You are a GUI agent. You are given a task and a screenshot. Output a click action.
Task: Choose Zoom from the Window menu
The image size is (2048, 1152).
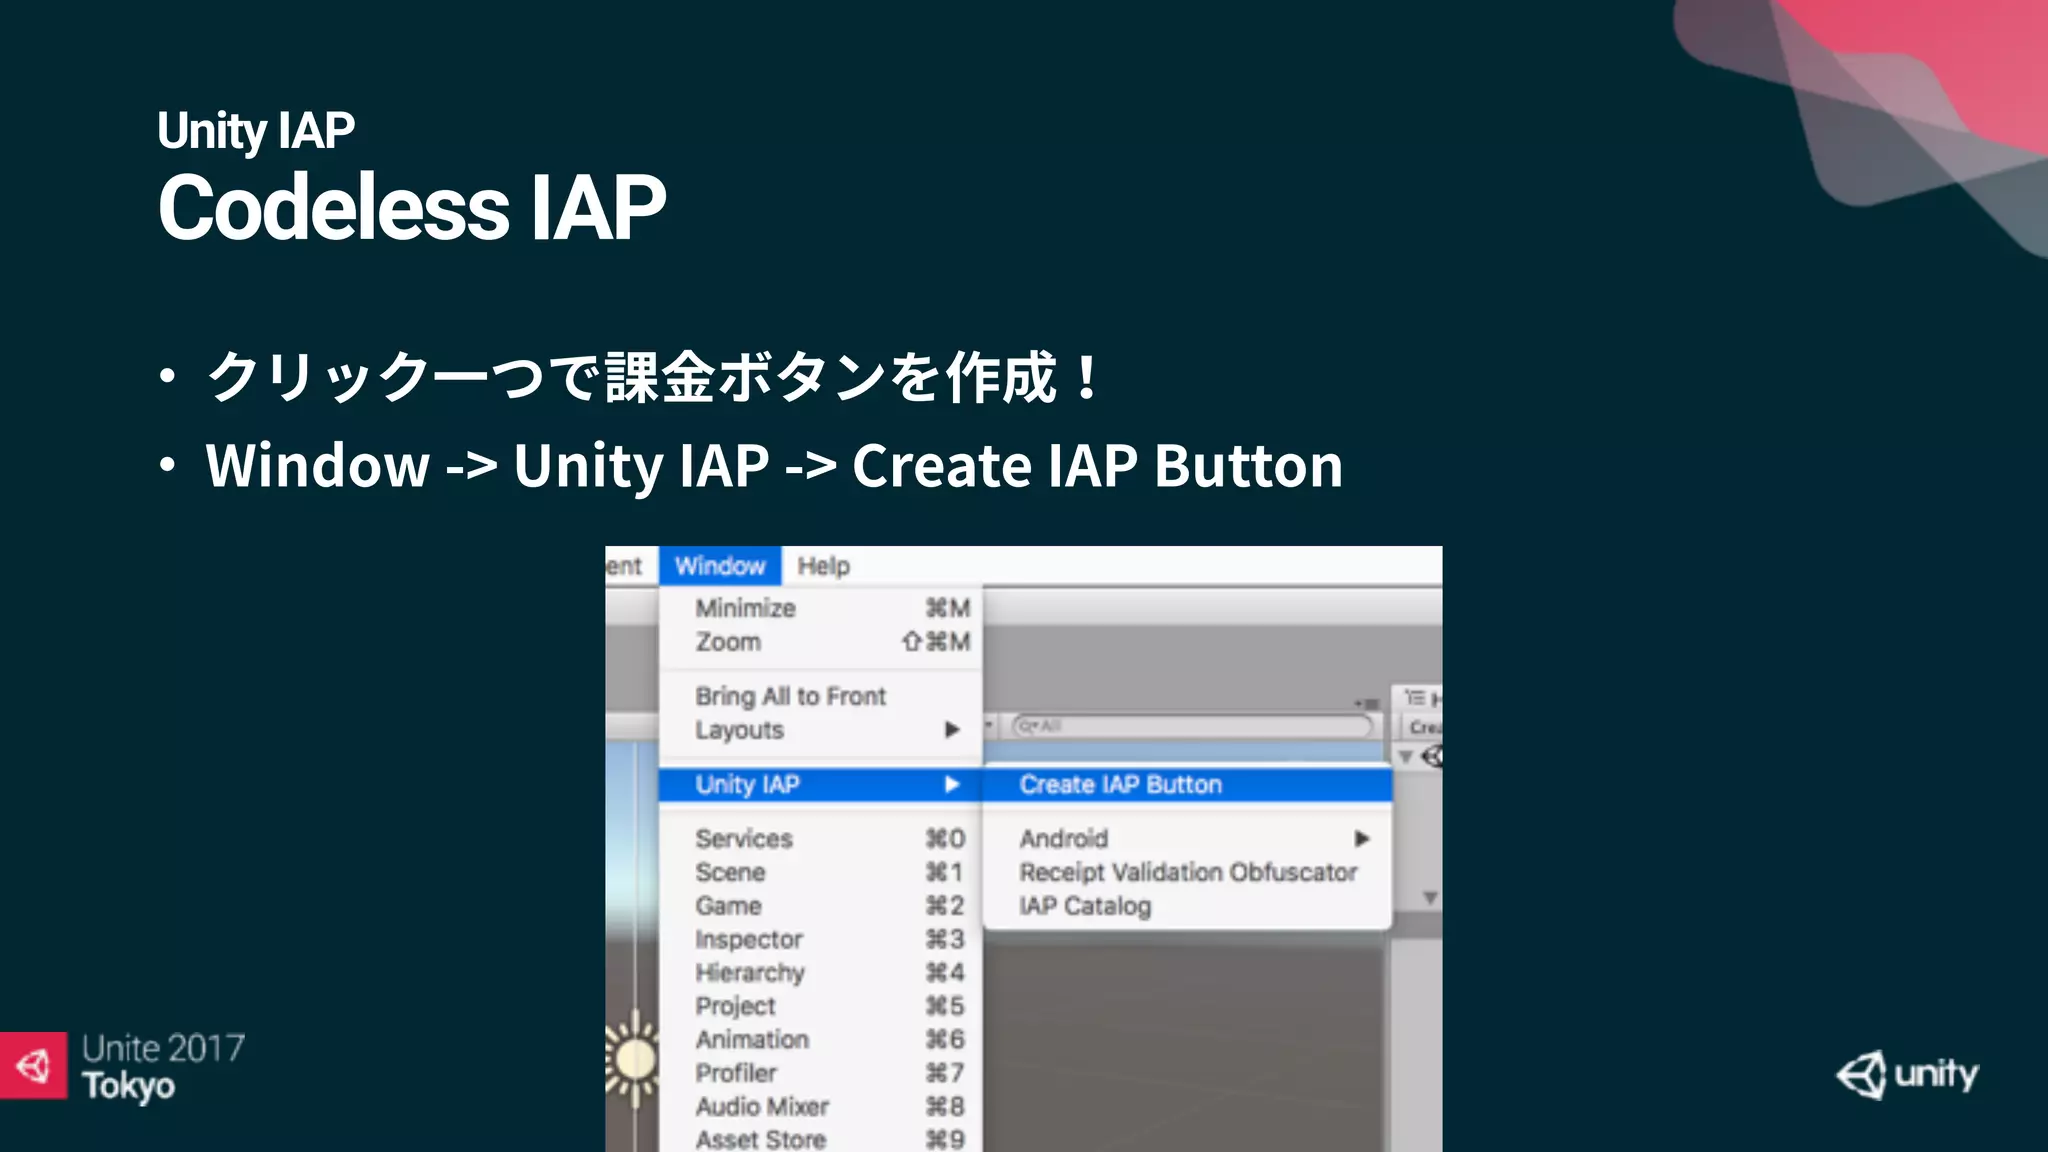tap(821, 642)
